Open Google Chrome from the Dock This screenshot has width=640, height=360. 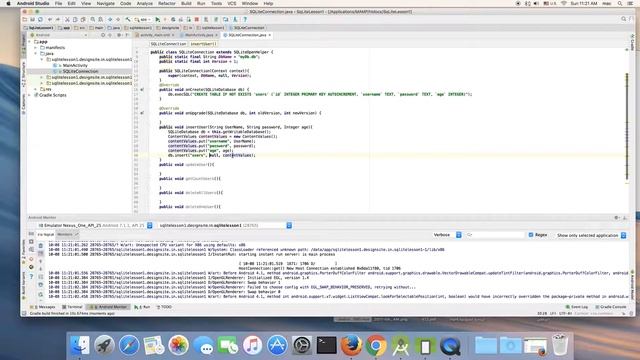click(x=376, y=346)
